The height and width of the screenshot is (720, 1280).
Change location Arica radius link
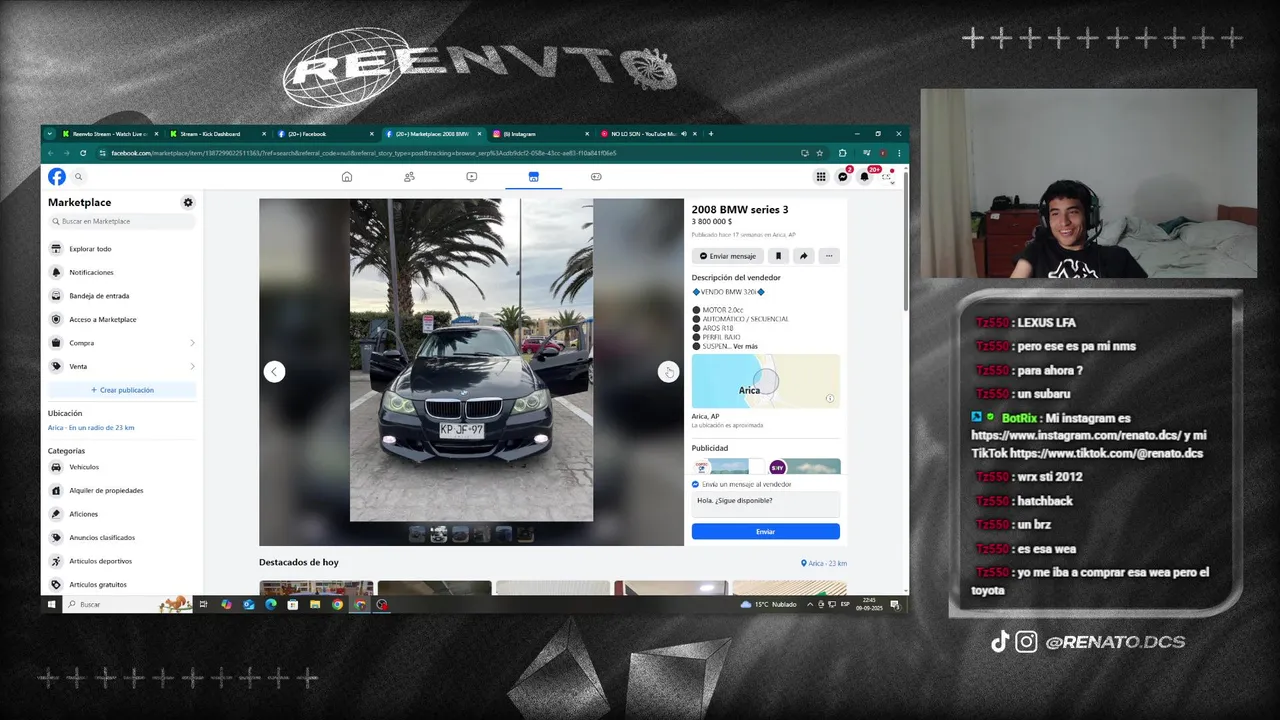91,428
